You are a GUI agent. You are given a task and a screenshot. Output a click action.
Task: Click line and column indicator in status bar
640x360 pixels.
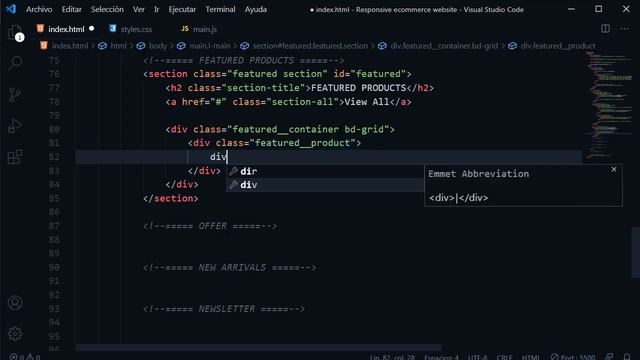point(392,357)
